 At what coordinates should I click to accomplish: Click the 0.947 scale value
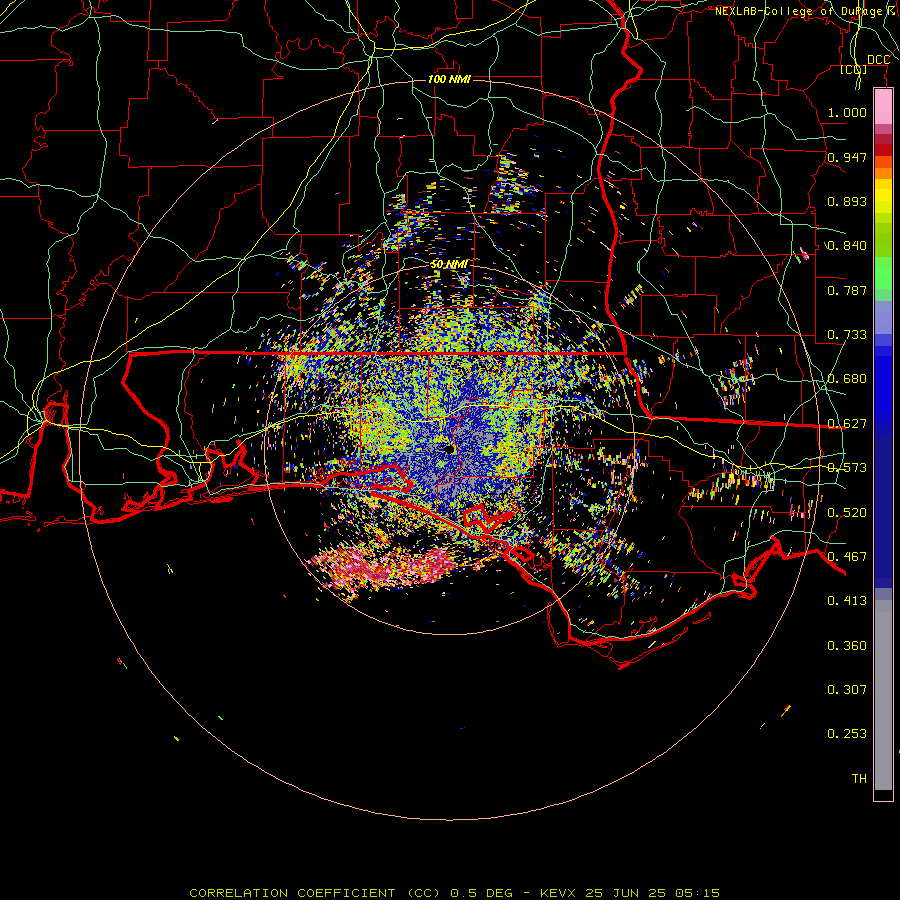click(x=847, y=157)
